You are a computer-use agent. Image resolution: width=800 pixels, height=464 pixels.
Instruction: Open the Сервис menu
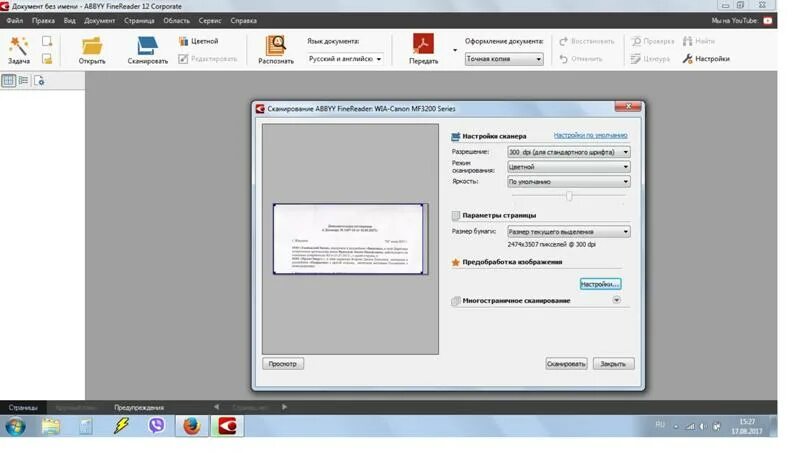pyautogui.click(x=210, y=21)
